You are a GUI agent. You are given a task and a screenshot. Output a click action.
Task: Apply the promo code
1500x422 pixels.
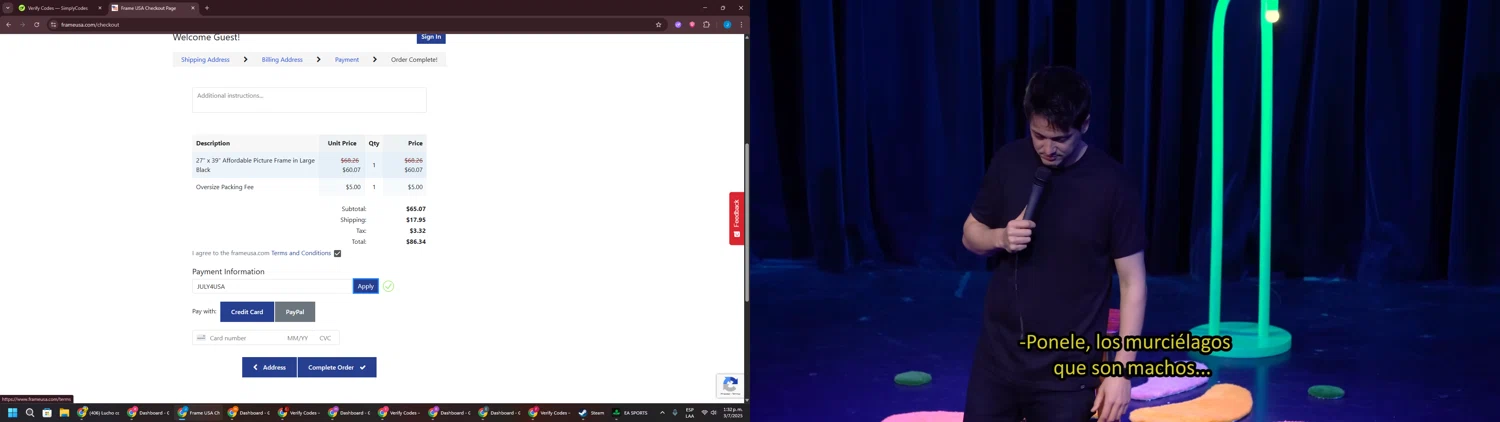[x=366, y=286]
